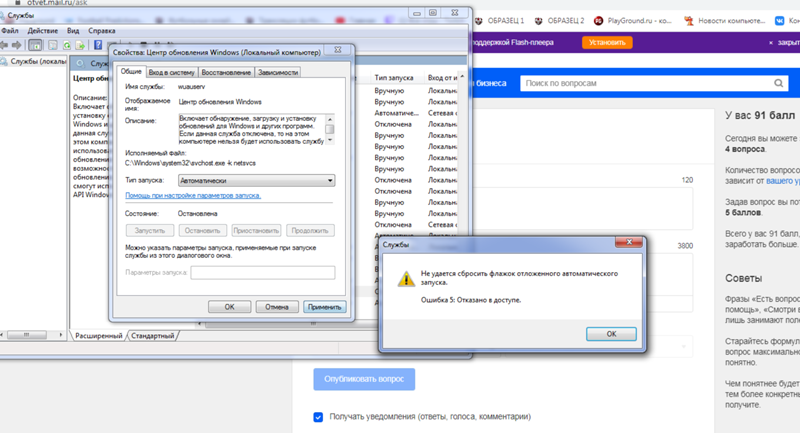Click the service list scroll-up arrow
Image resolution: width=800 pixels, height=433 pixels.
click(462, 77)
